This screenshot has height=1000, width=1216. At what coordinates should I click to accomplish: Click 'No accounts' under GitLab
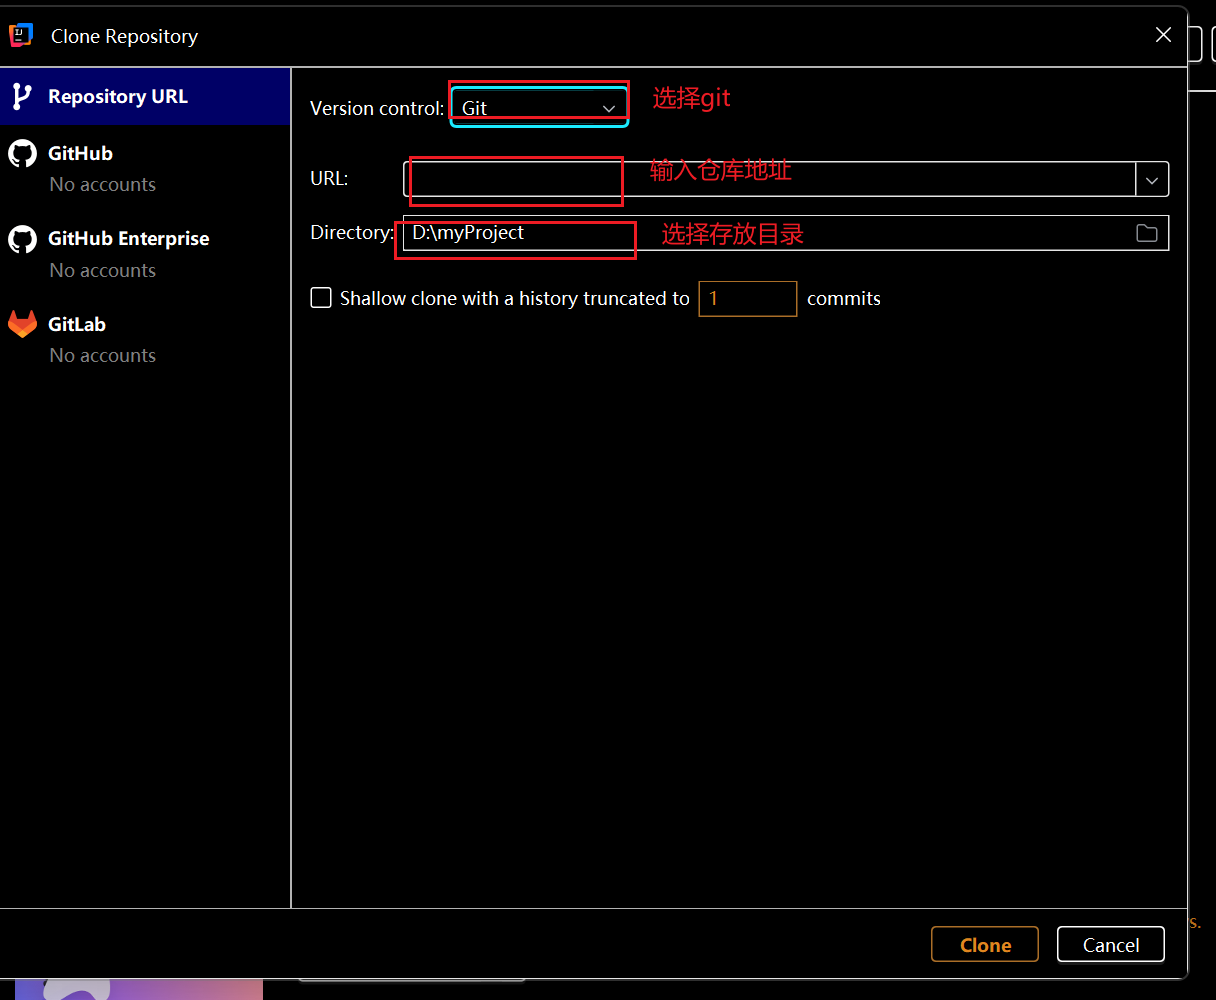coord(103,355)
